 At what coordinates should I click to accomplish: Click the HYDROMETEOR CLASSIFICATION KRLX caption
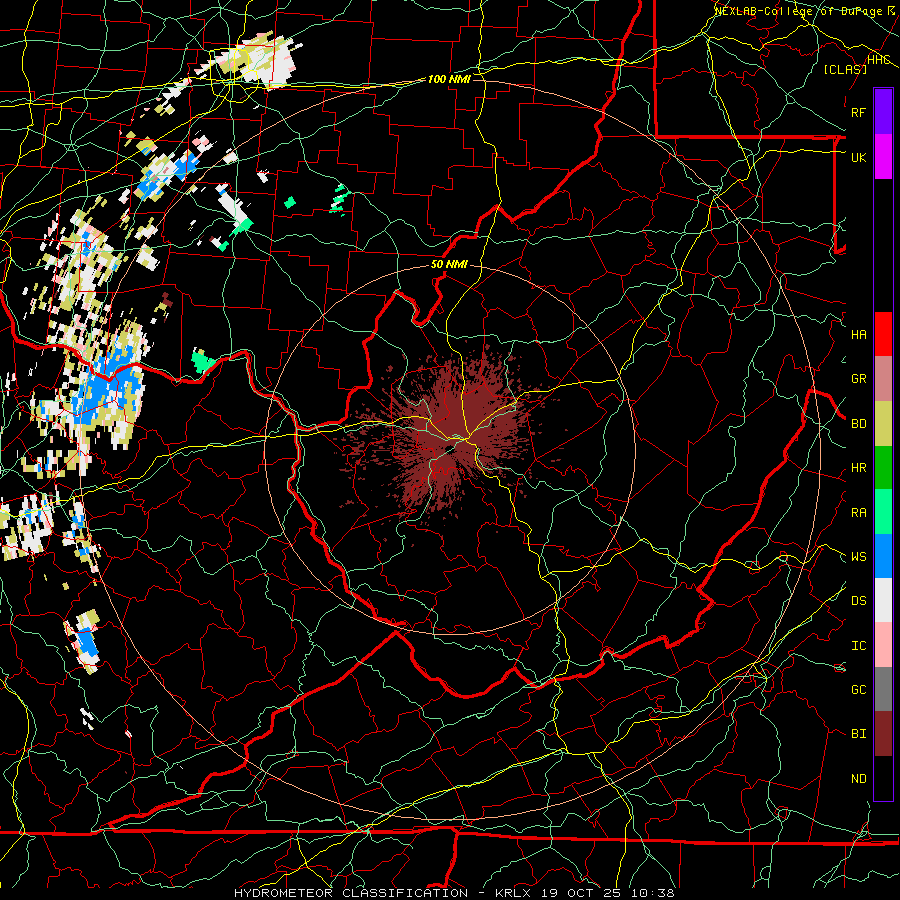pyautogui.click(x=454, y=893)
